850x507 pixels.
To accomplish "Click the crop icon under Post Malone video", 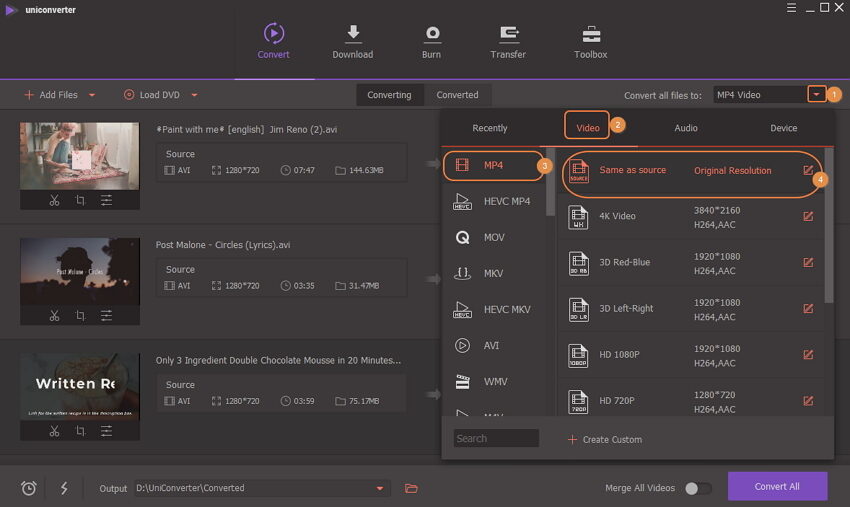I will pyautogui.click(x=80, y=316).
